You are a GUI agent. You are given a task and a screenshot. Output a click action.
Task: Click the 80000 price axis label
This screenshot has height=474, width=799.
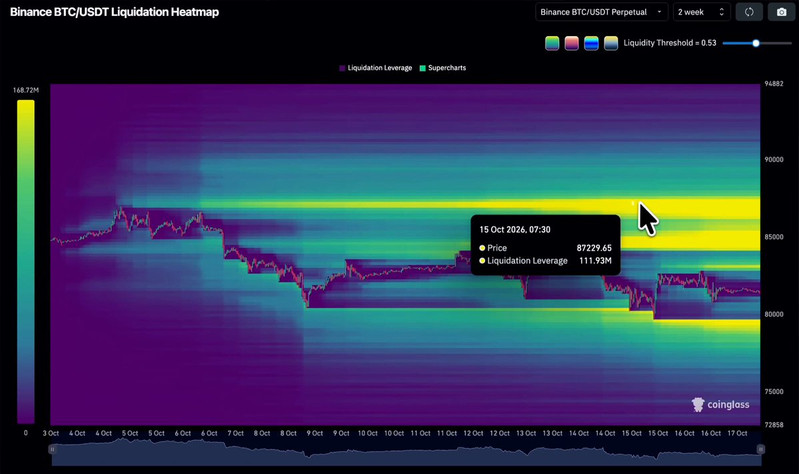pyautogui.click(x=774, y=314)
